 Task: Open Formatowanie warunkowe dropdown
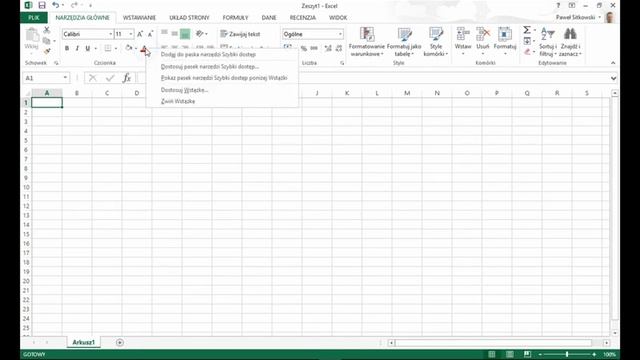[x=367, y=42]
